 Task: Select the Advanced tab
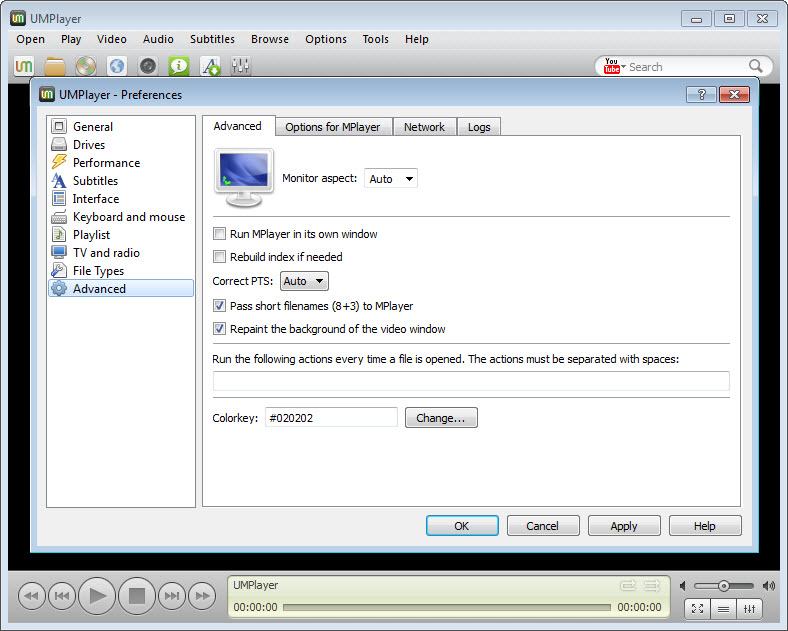(238, 126)
